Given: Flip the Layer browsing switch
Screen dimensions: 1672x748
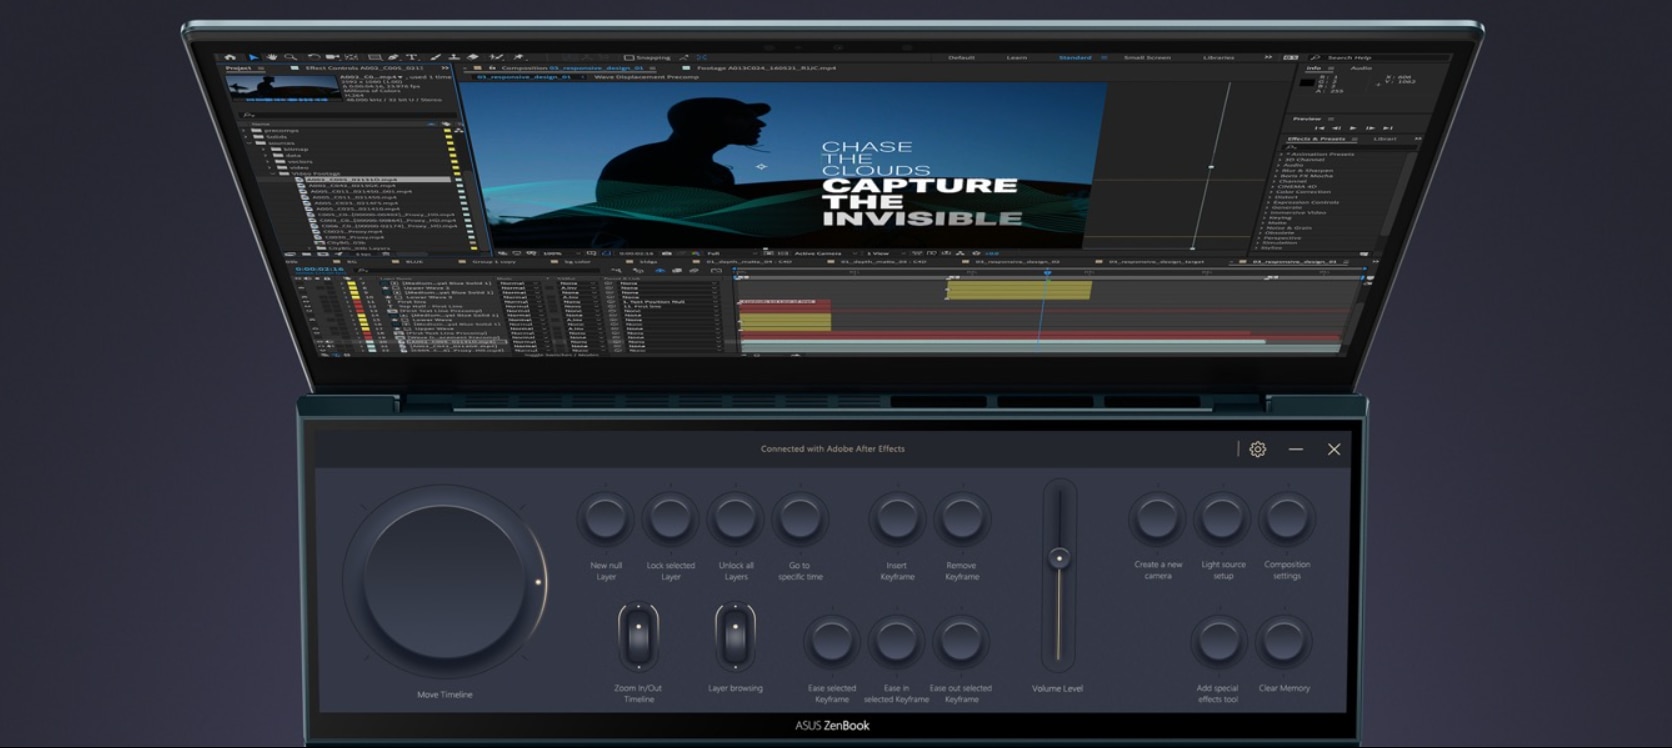Looking at the screenshot, I should tap(735, 636).
